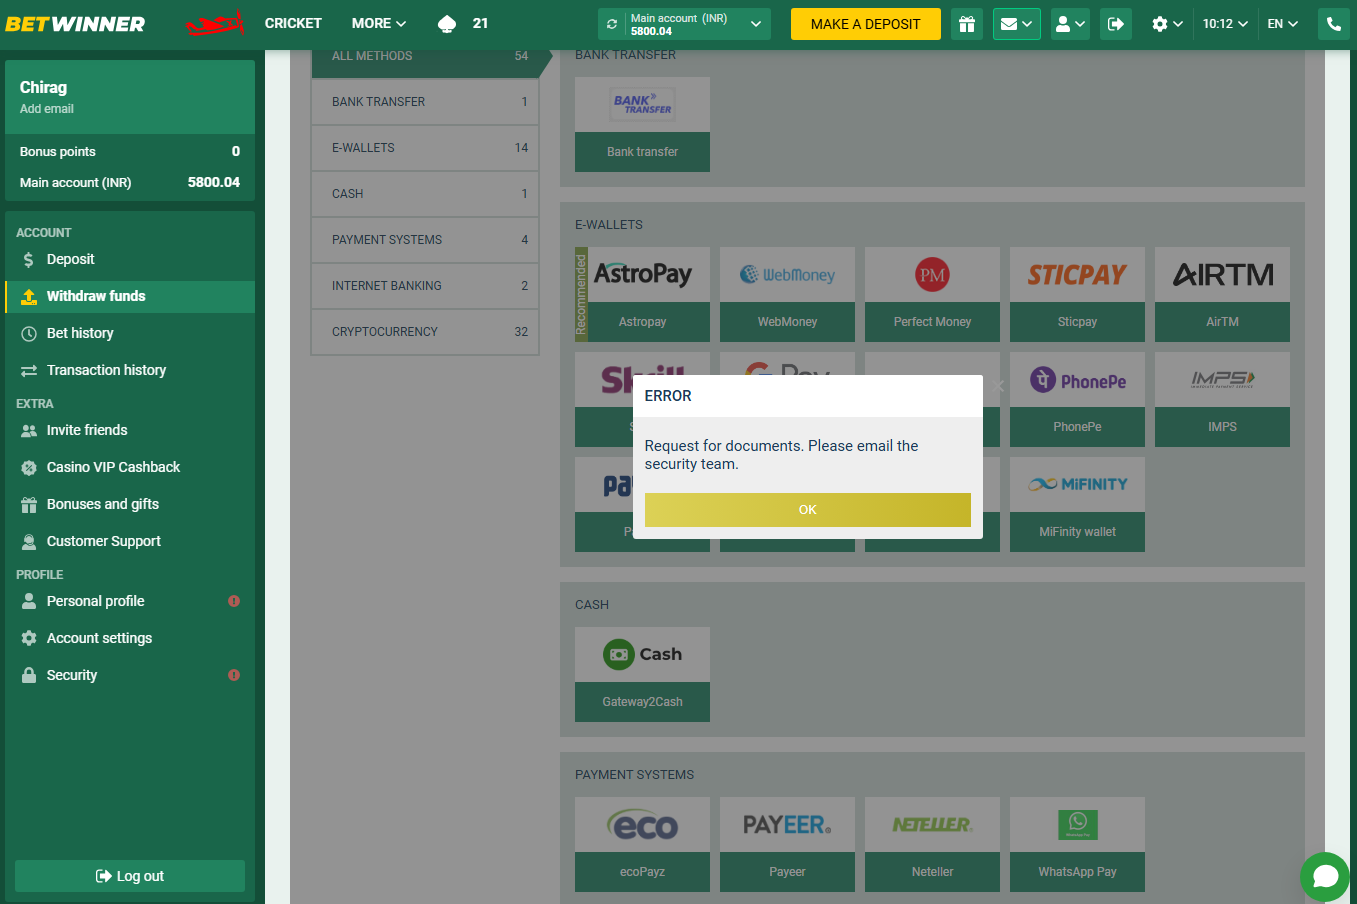The image size is (1357, 904).
Task: Change language via EN dropdown
Action: 1283,24
